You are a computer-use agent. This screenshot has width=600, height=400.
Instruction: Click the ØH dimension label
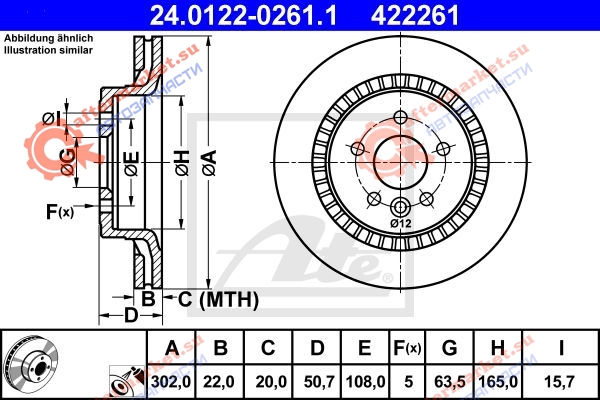click(x=183, y=163)
